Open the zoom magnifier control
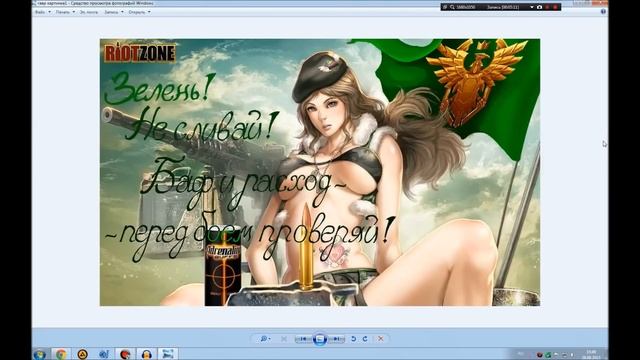Image resolution: width=640 pixels, height=360 pixels. click(x=265, y=339)
